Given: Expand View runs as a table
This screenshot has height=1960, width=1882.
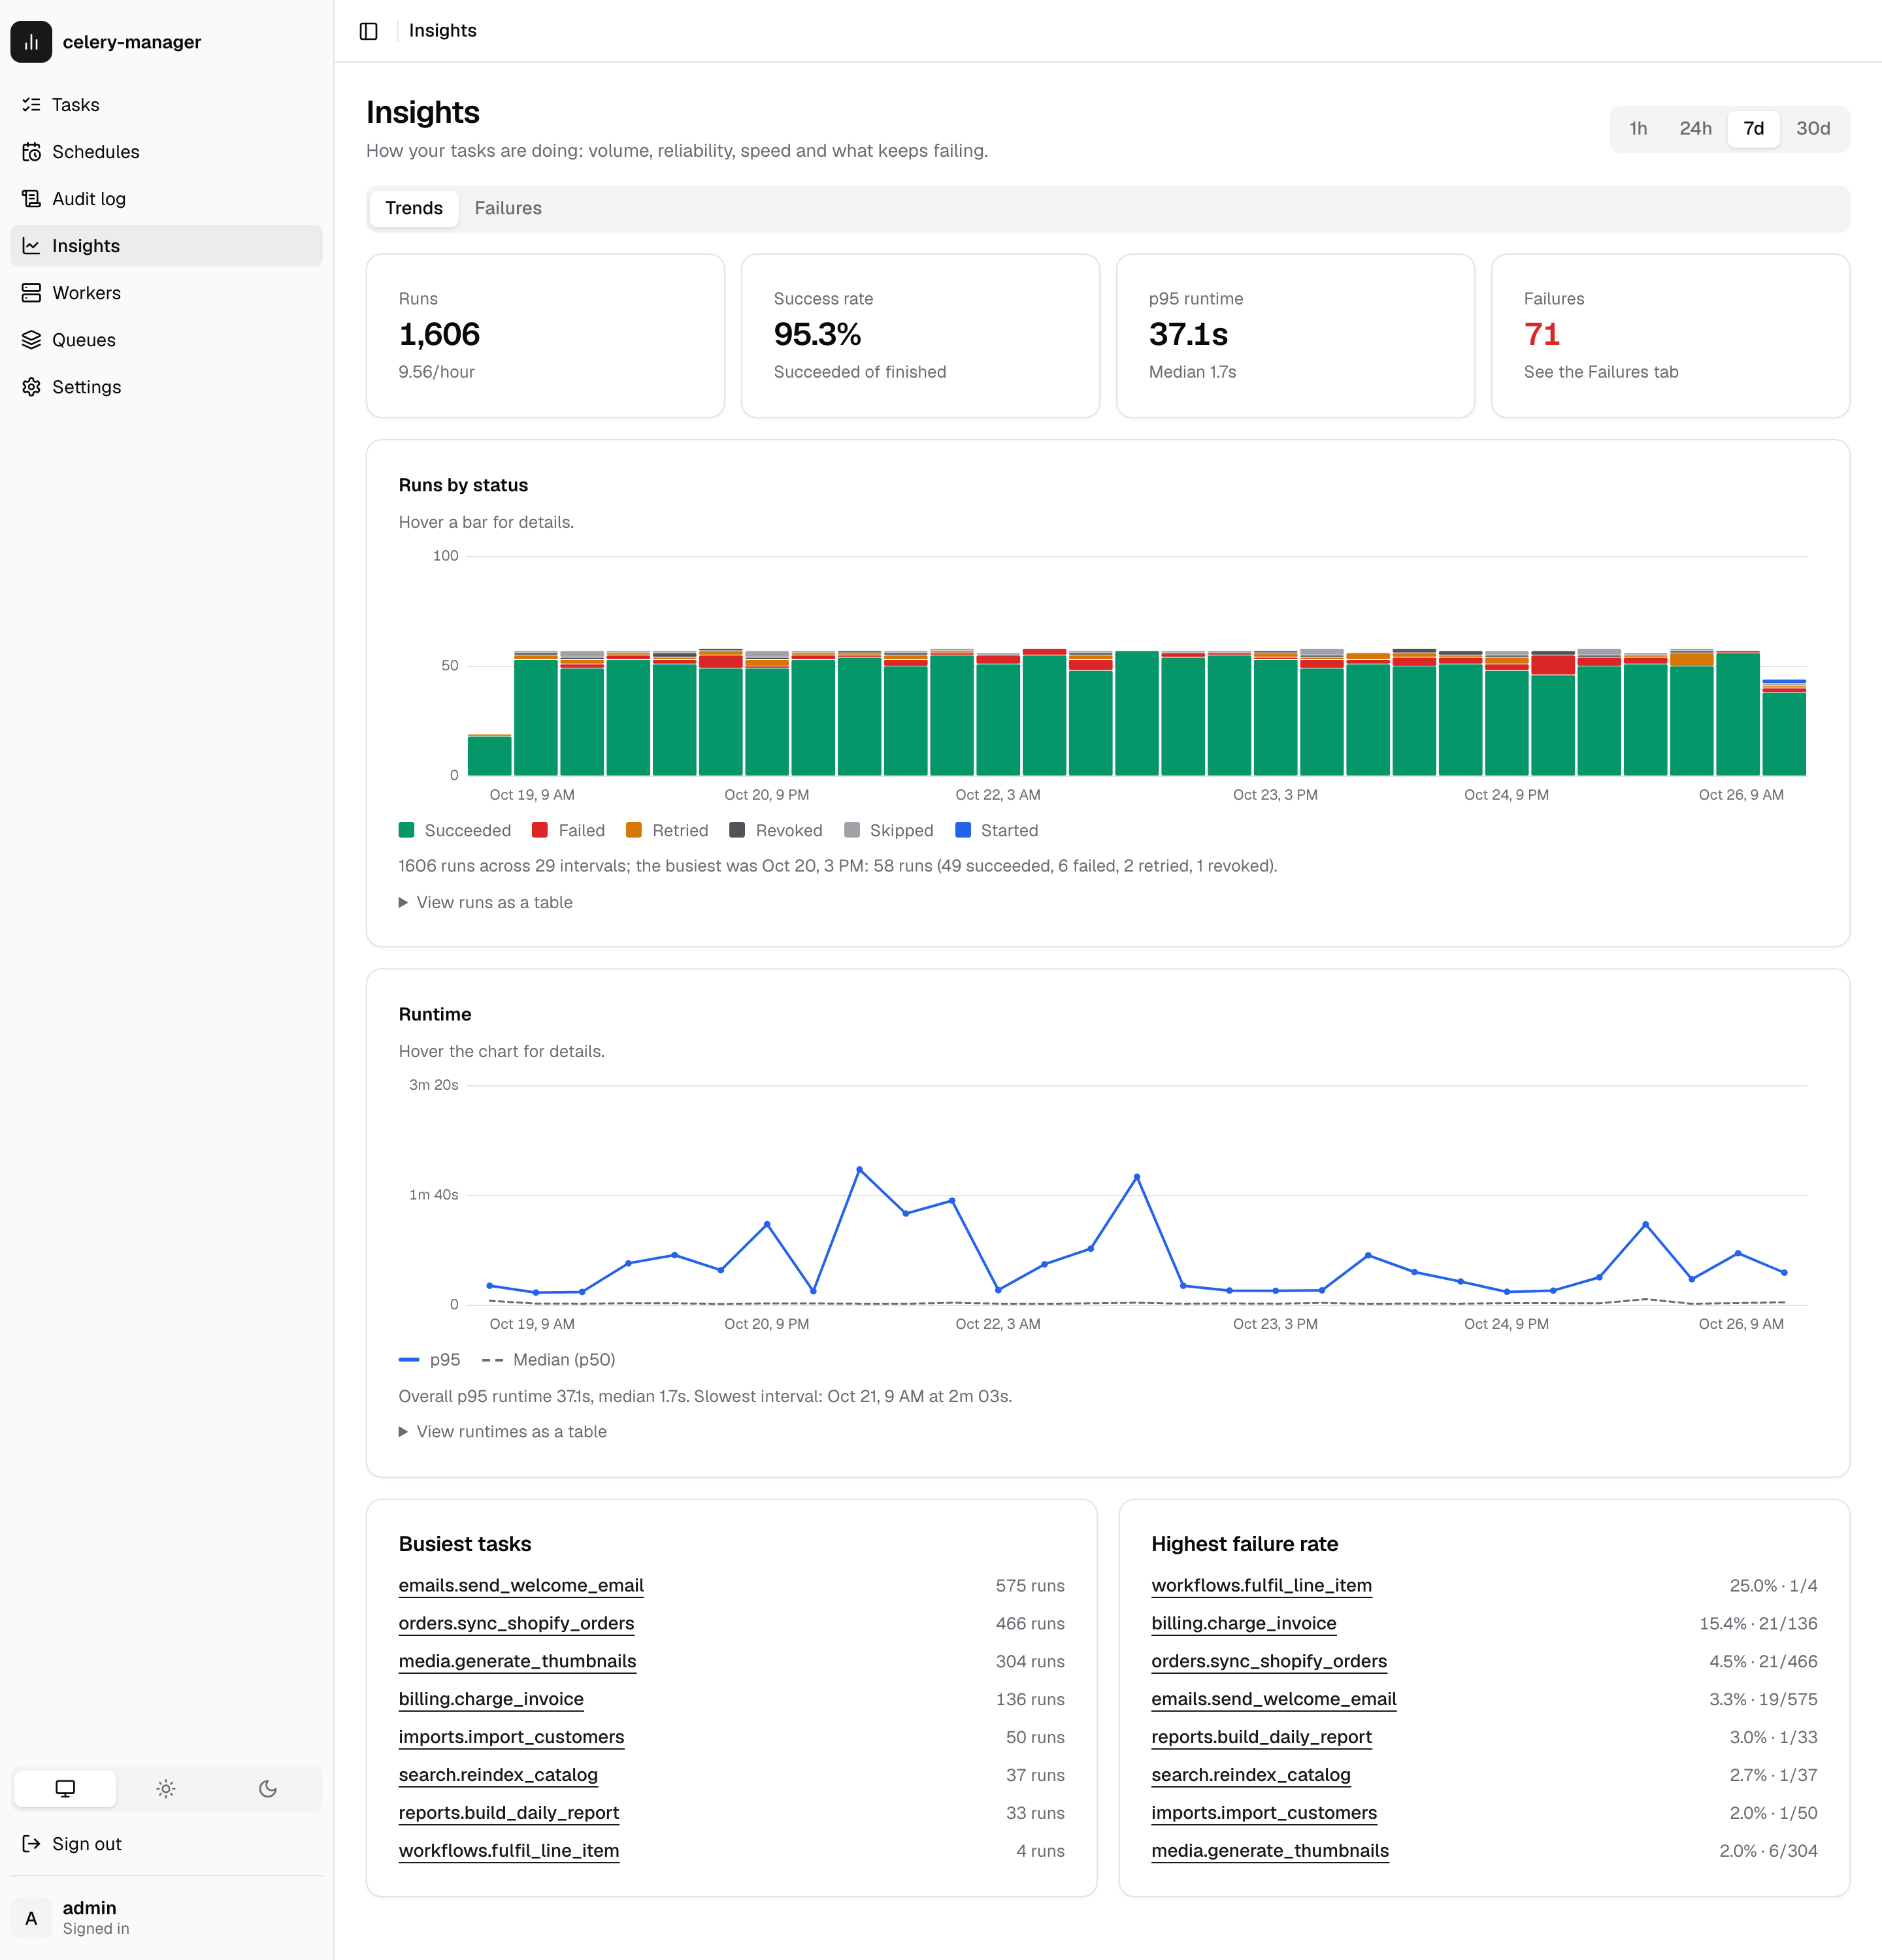Looking at the screenshot, I should click(x=486, y=903).
